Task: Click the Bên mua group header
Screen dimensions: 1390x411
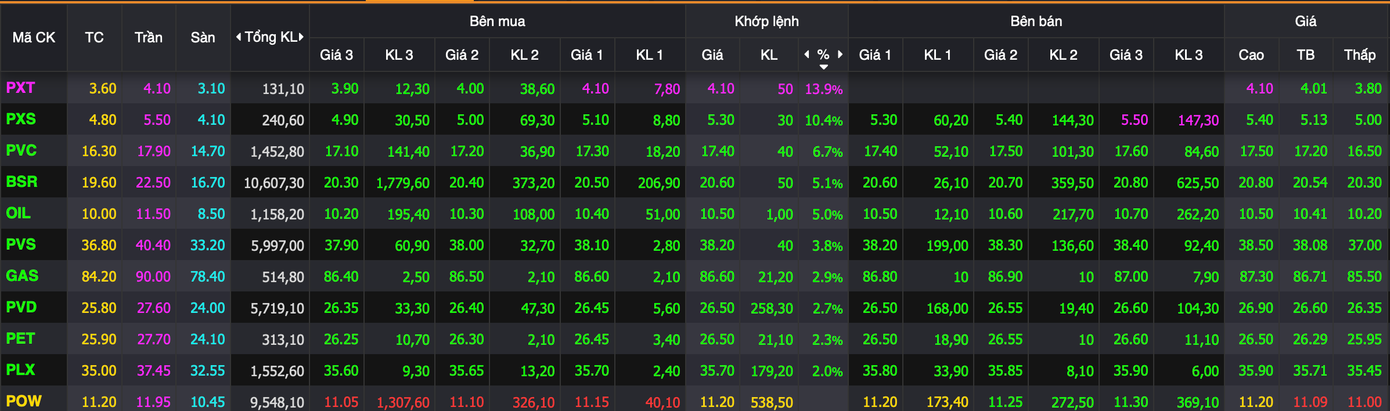Action: click(497, 20)
